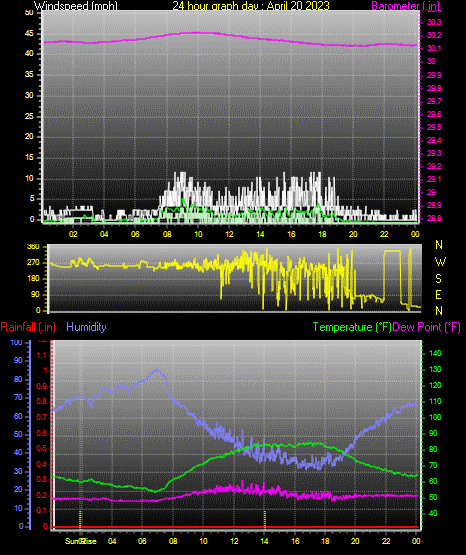Viewport: 466px width, 555px height.
Task: Select the 25 value on windspeed axis
Action: (x=29, y=116)
